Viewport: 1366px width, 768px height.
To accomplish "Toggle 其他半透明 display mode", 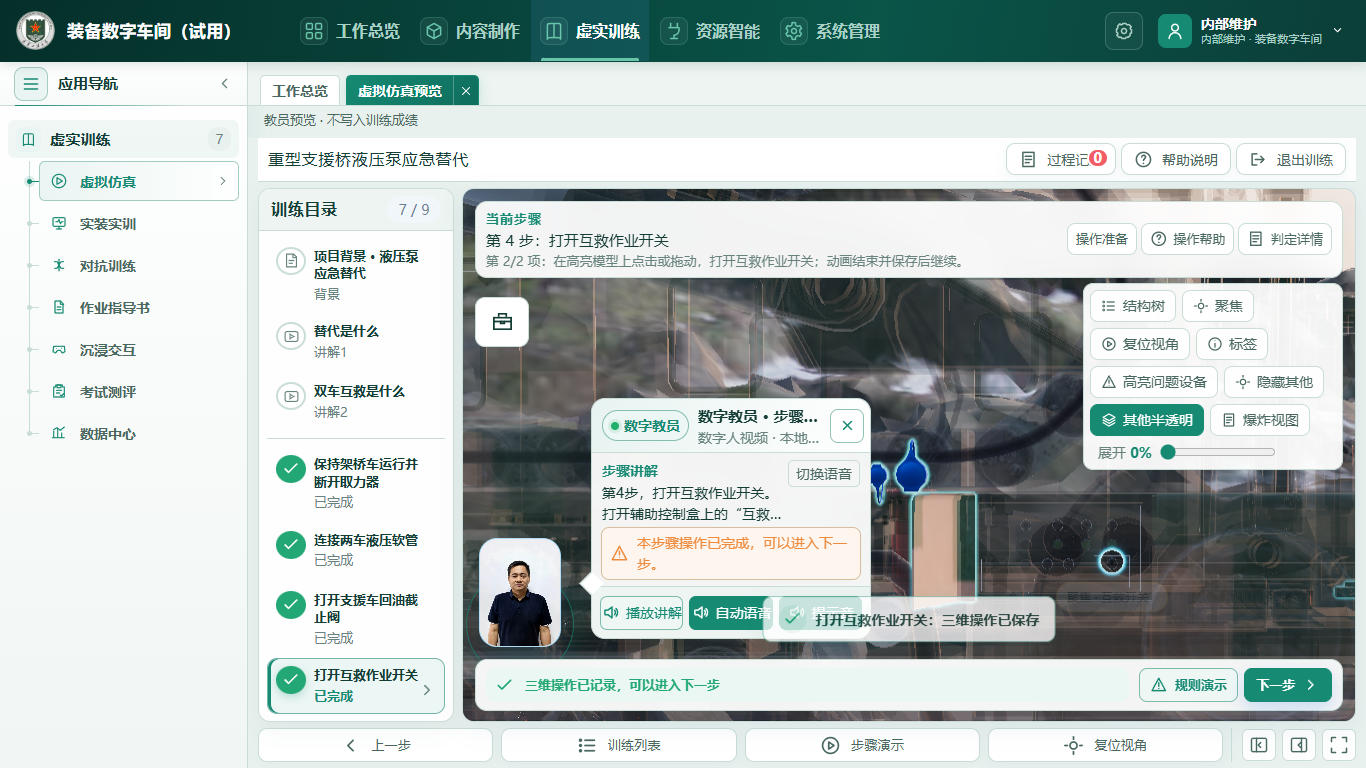I will tap(1147, 420).
